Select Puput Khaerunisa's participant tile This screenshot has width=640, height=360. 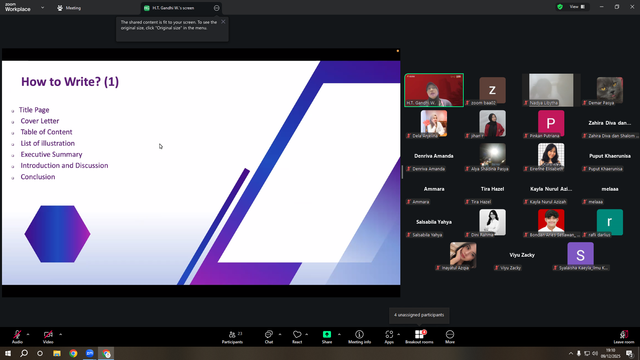point(610,156)
